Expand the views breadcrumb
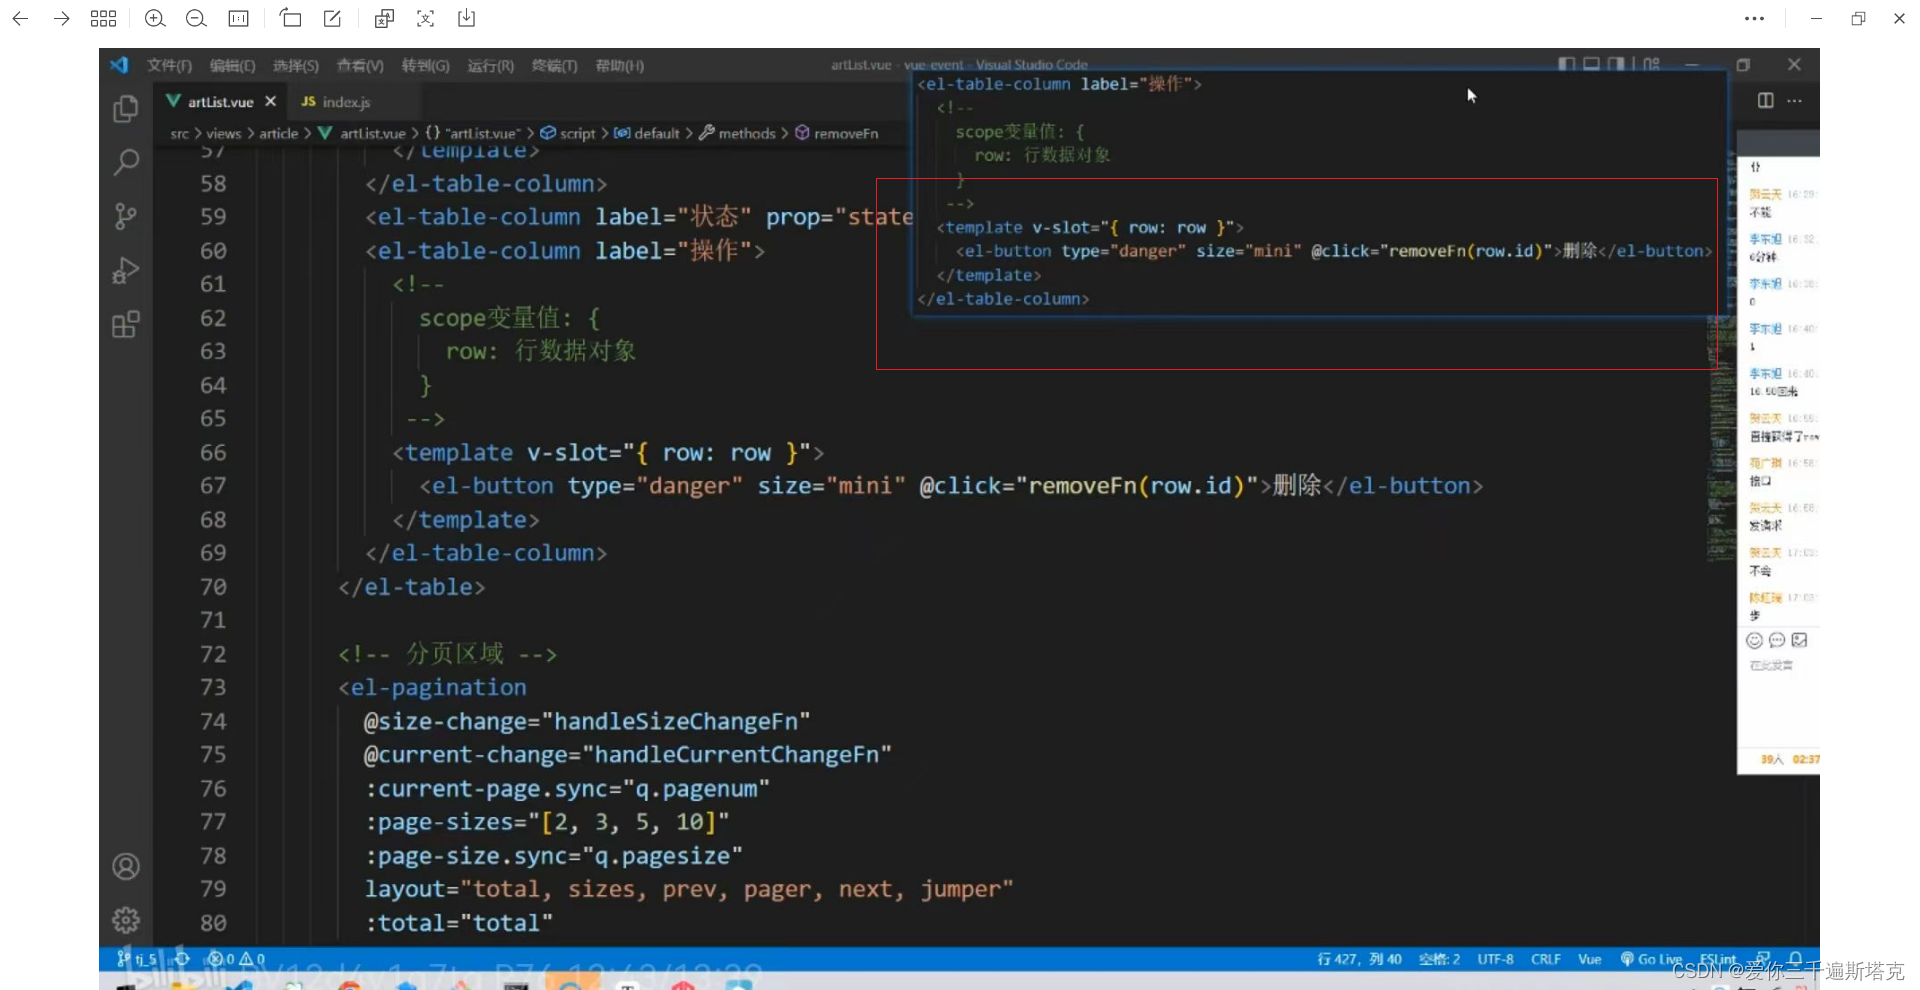The image size is (1920, 990). point(224,133)
